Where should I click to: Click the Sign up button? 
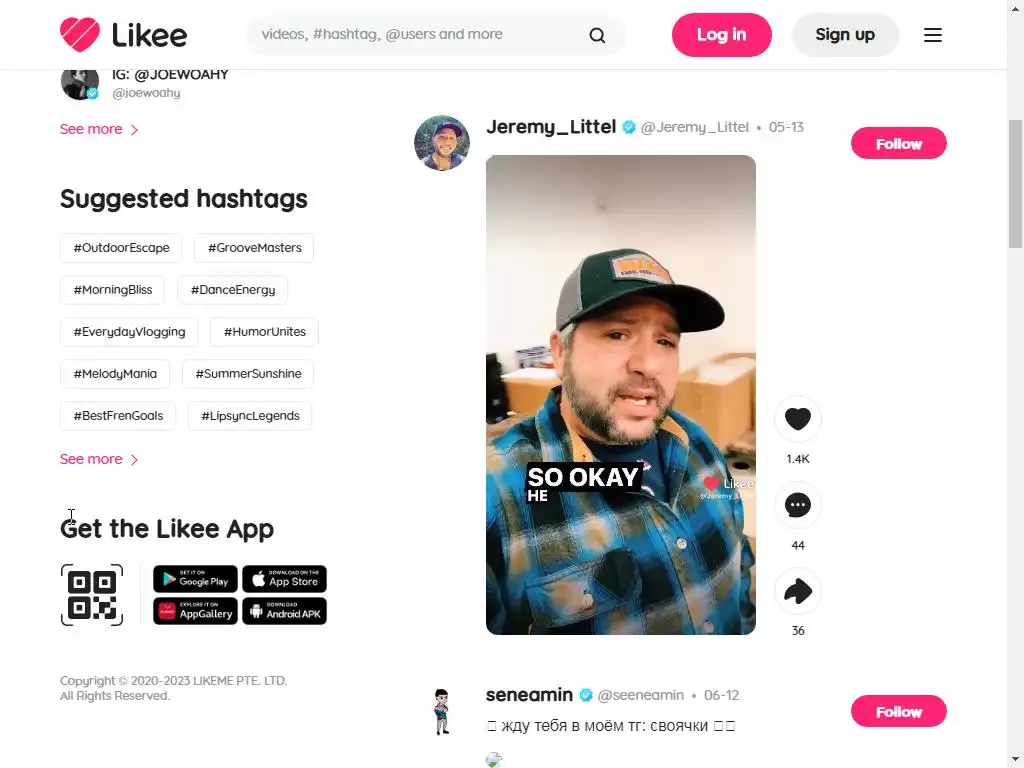[x=845, y=35]
